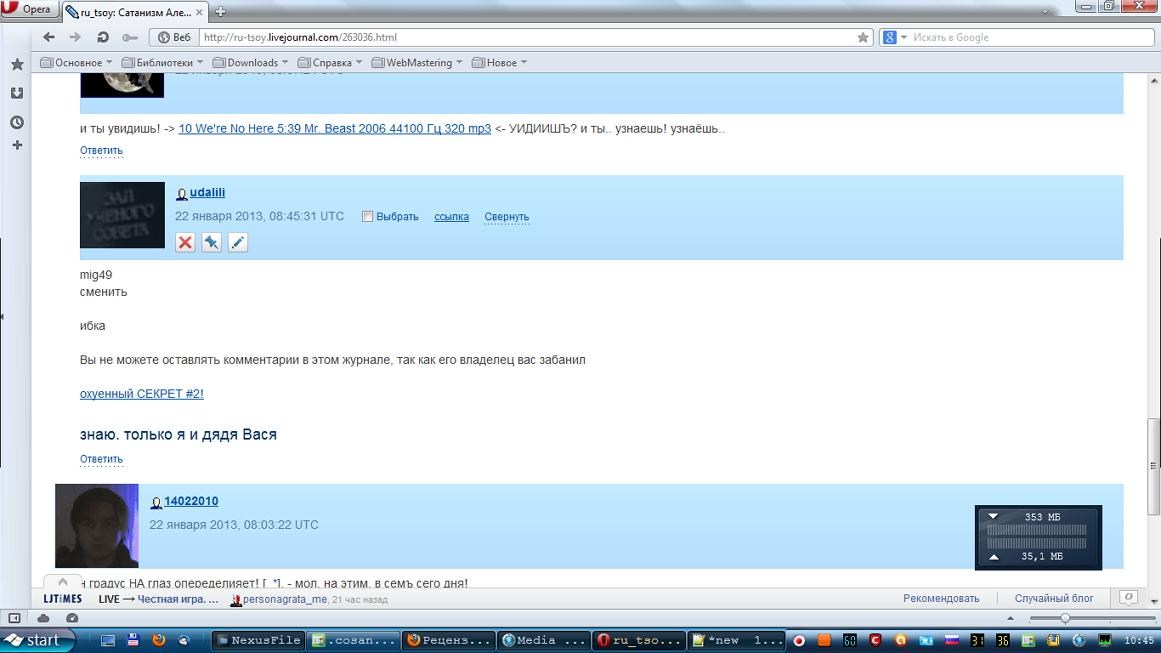Open the Opera main menu

click(x=27, y=9)
